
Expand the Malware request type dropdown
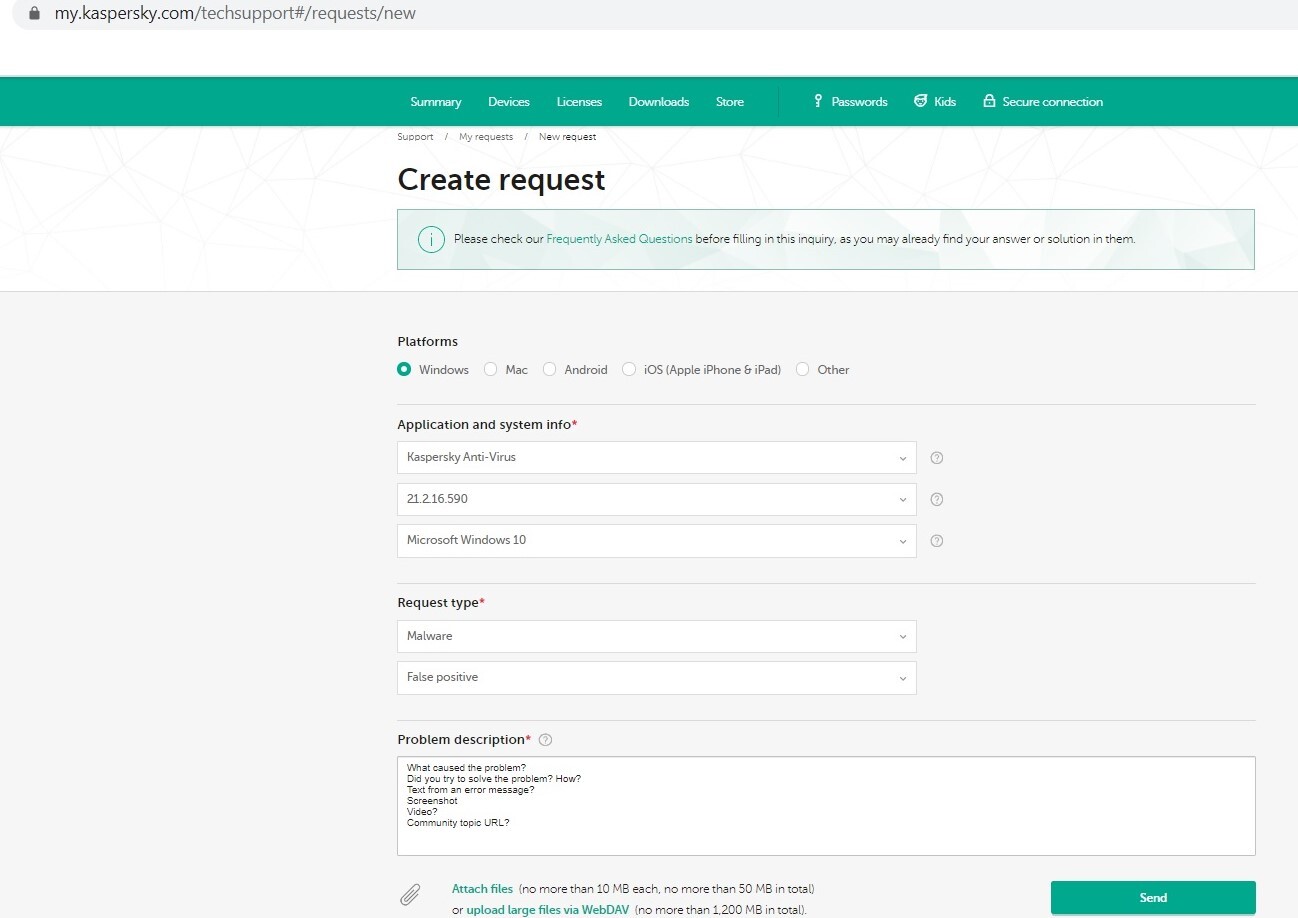click(657, 636)
